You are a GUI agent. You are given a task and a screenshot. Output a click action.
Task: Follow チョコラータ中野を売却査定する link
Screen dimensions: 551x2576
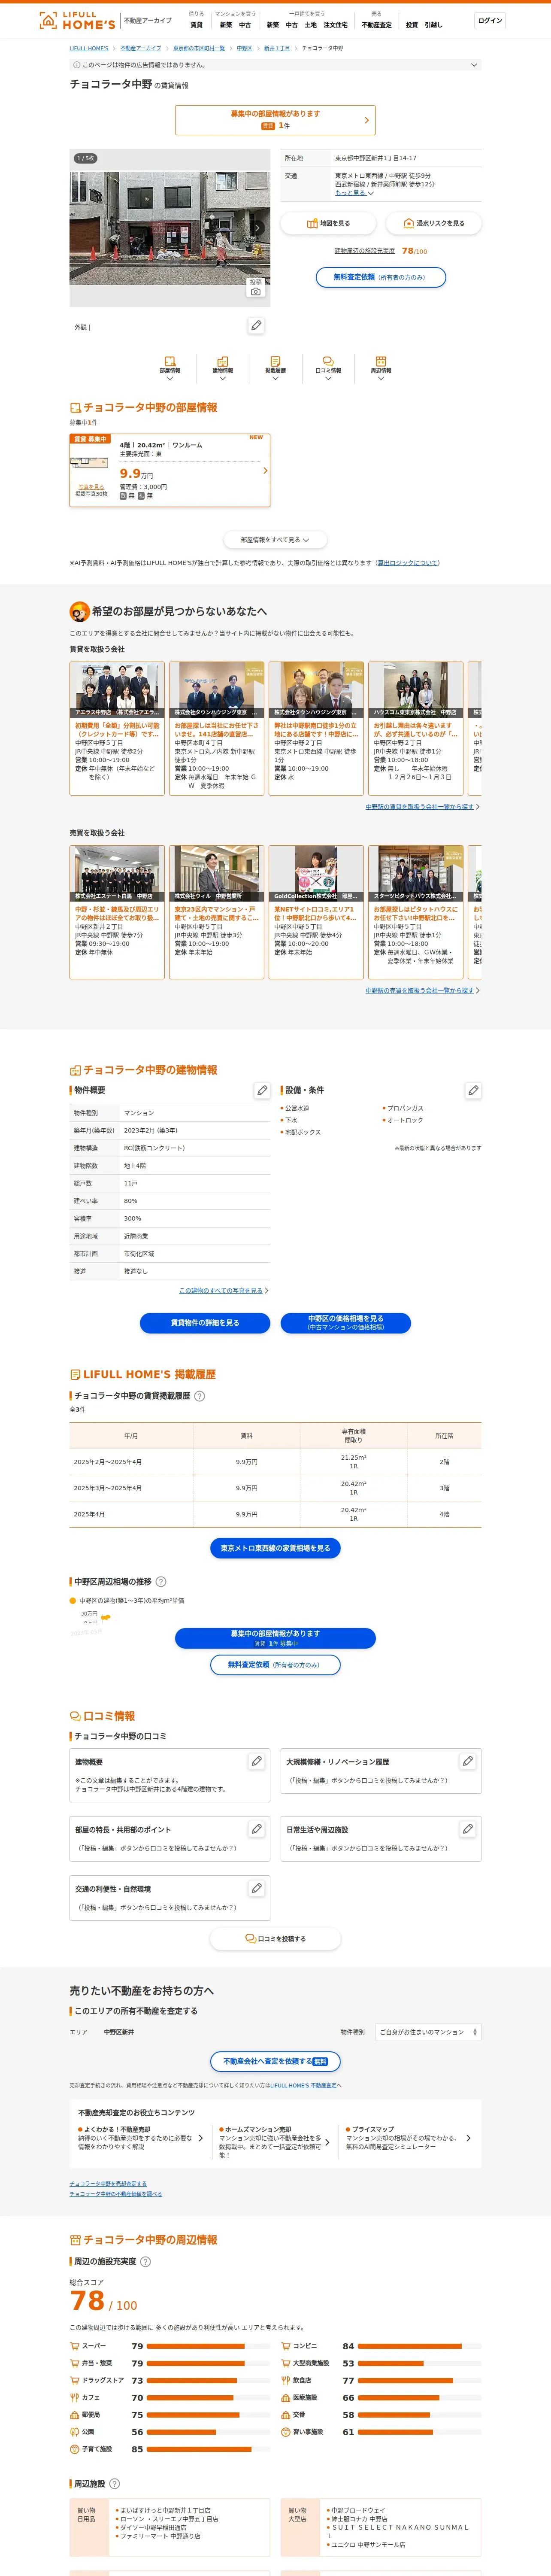click(x=108, y=2183)
